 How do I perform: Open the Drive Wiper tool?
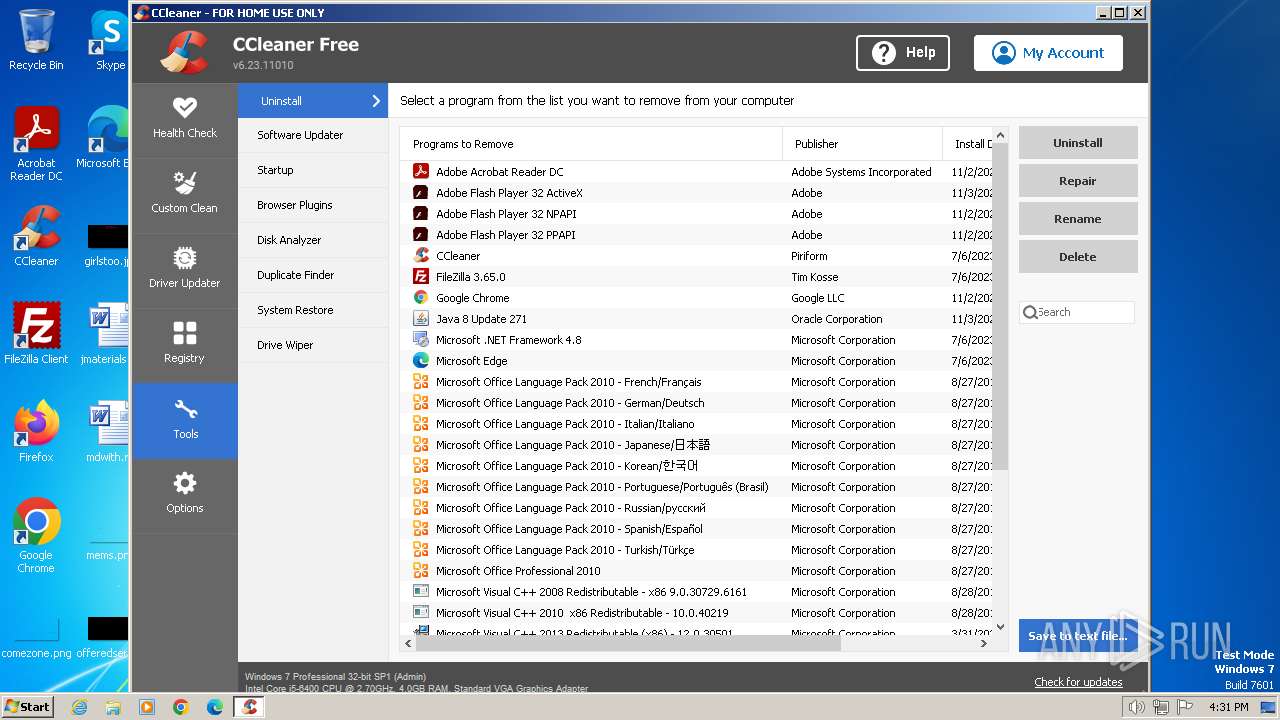click(x=313, y=345)
